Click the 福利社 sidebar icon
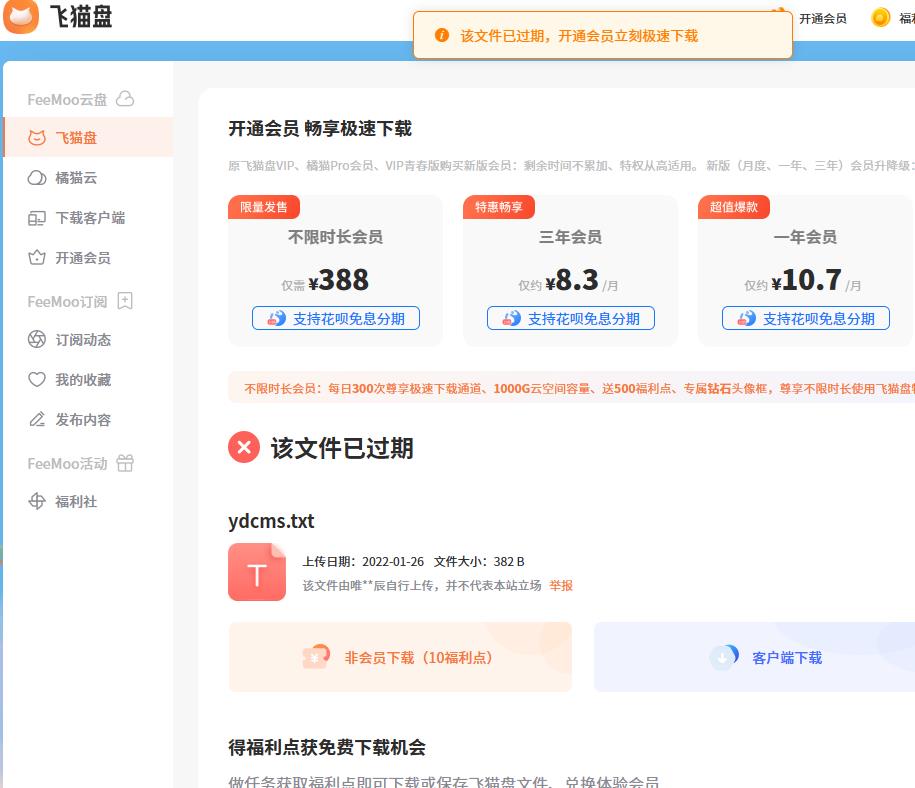Image resolution: width=915 pixels, height=788 pixels. pos(37,502)
